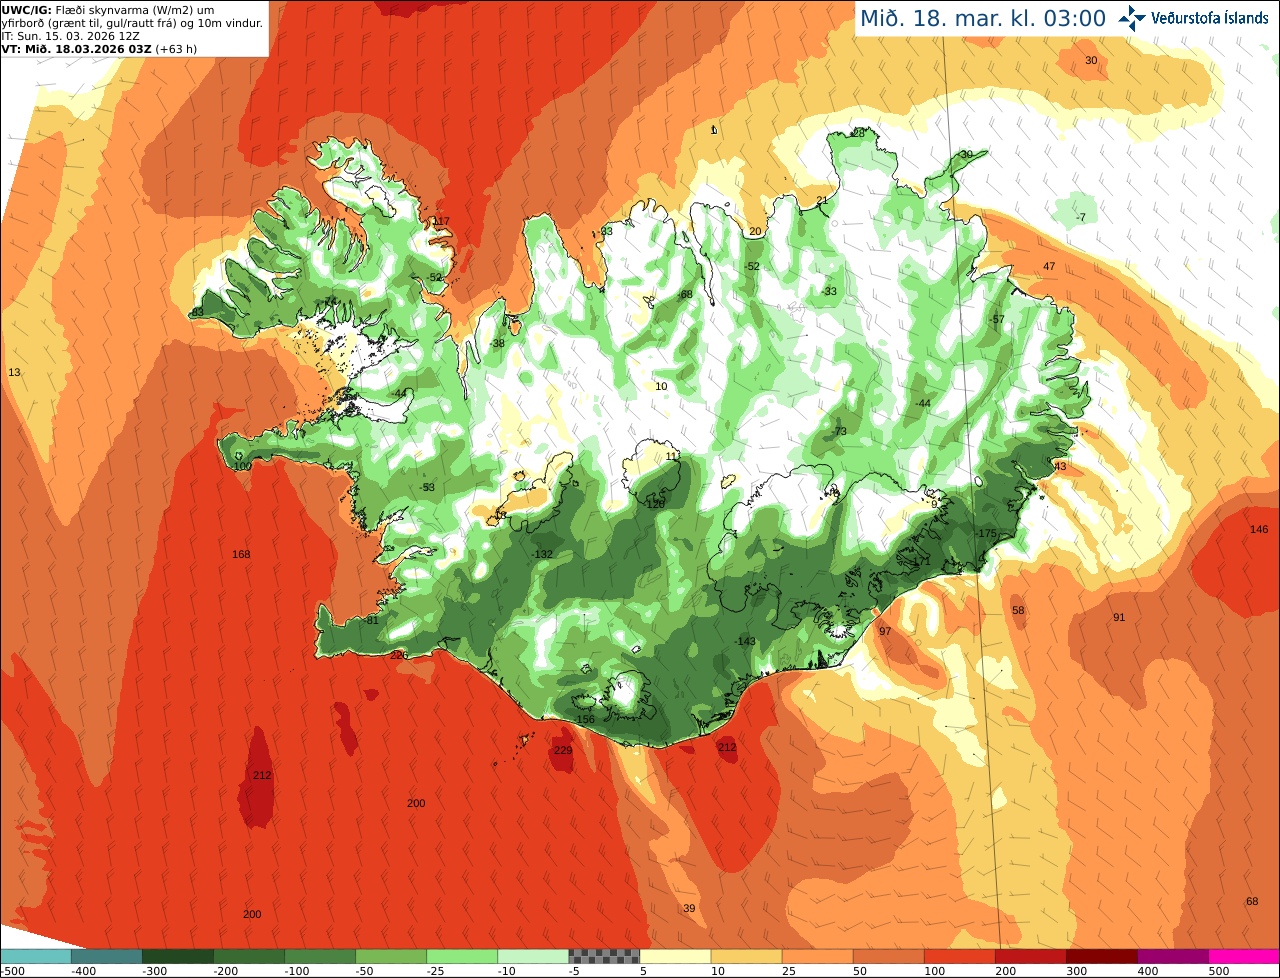This screenshot has width=1280, height=978.
Task: Click the 'IT: Sun. 15. 03. 2026 12Z' line
Action: (70, 35)
